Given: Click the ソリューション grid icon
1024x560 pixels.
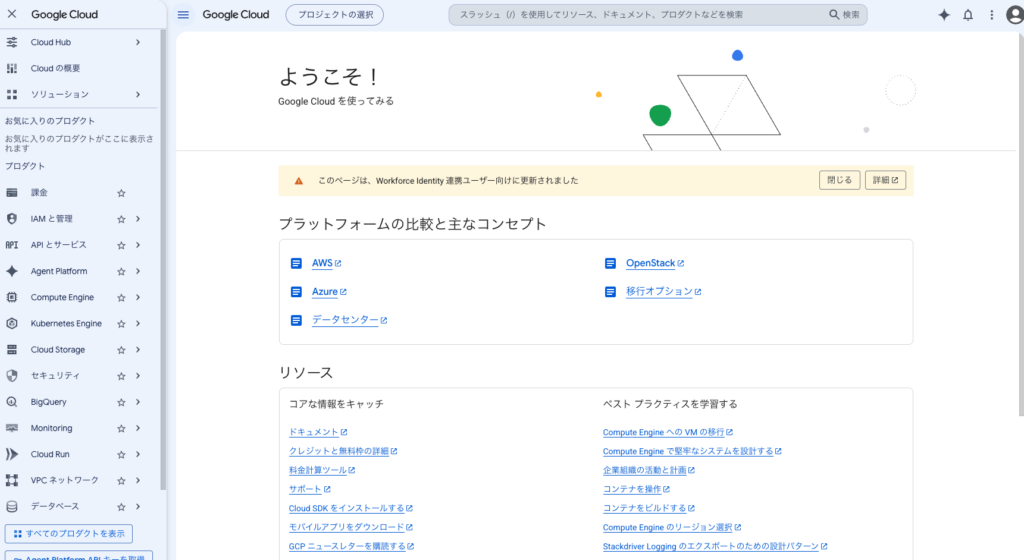Looking at the screenshot, I should (12, 95).
